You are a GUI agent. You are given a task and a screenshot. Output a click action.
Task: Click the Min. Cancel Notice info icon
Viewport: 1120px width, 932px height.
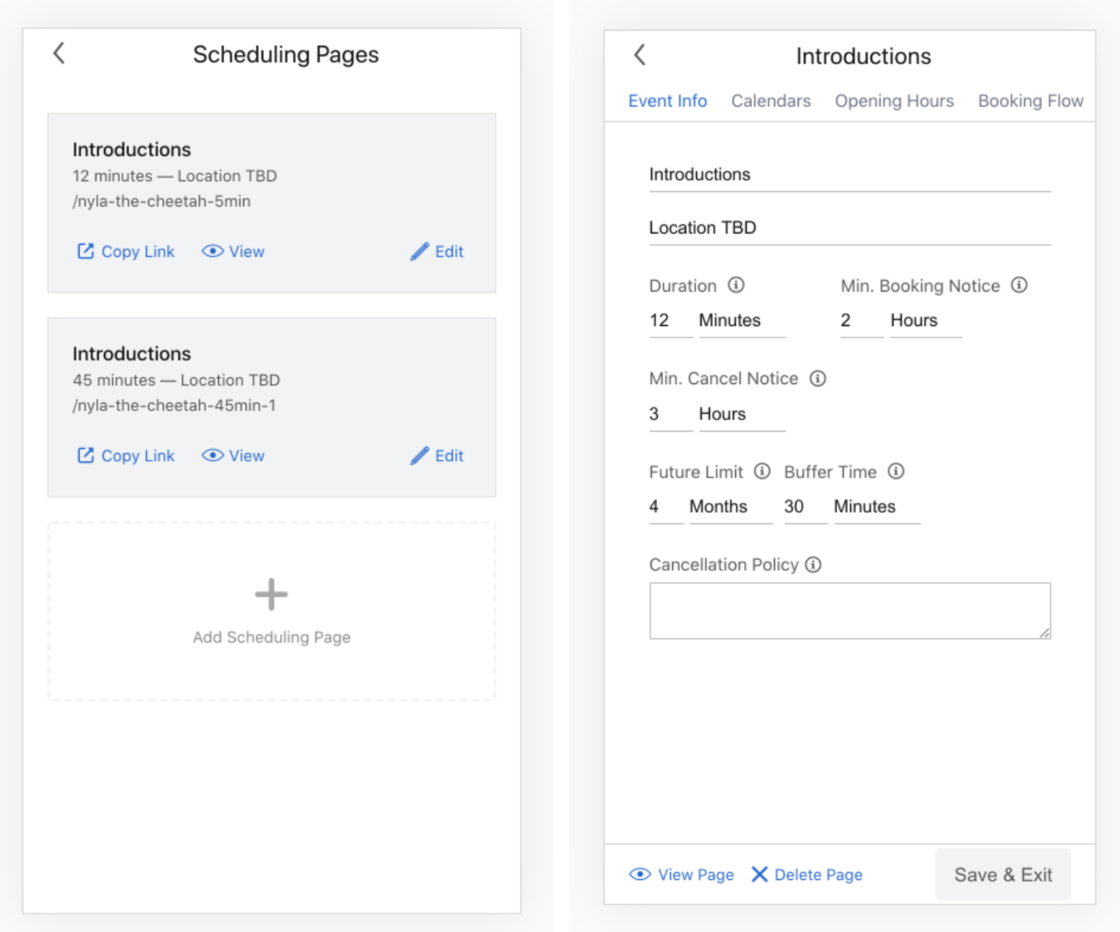(x=818, y=378)
